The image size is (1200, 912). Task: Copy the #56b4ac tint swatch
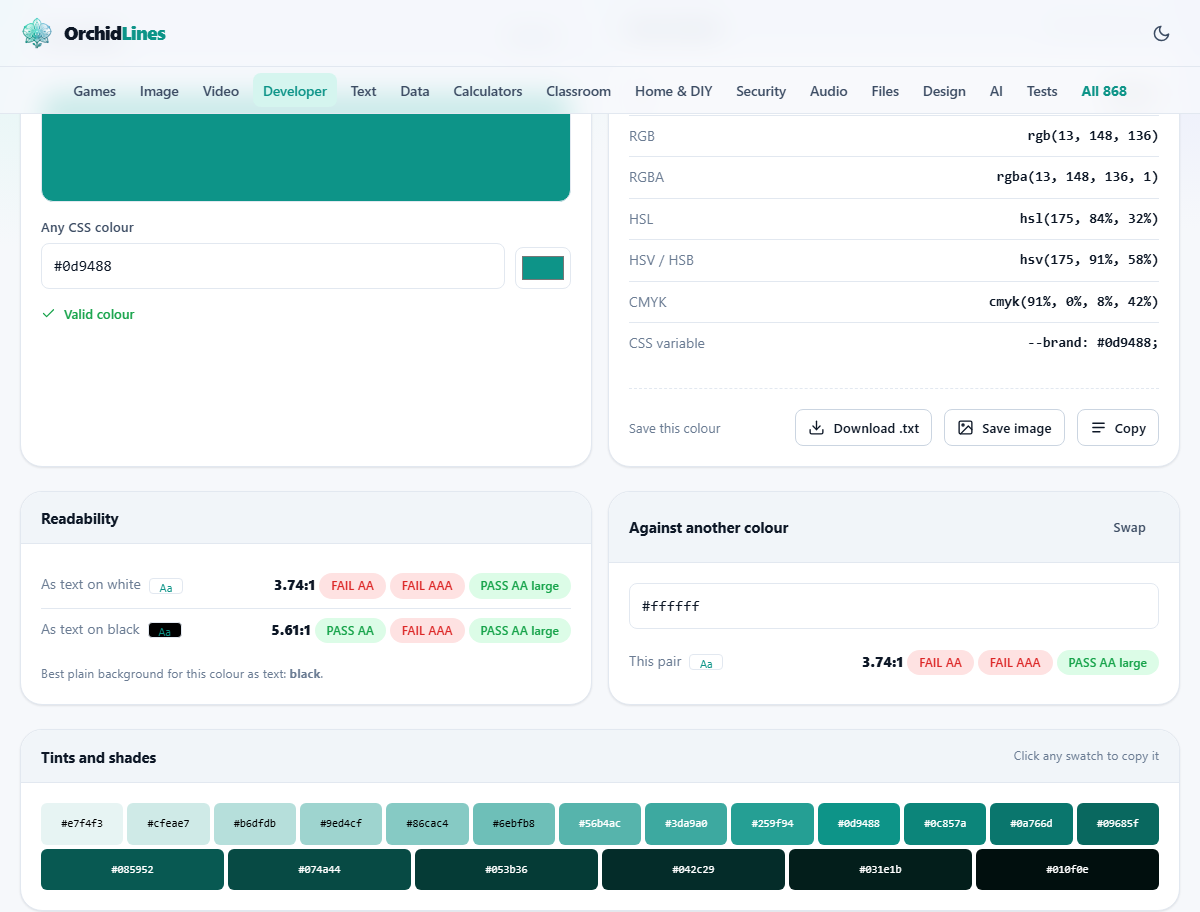click(x=600, y=824)
